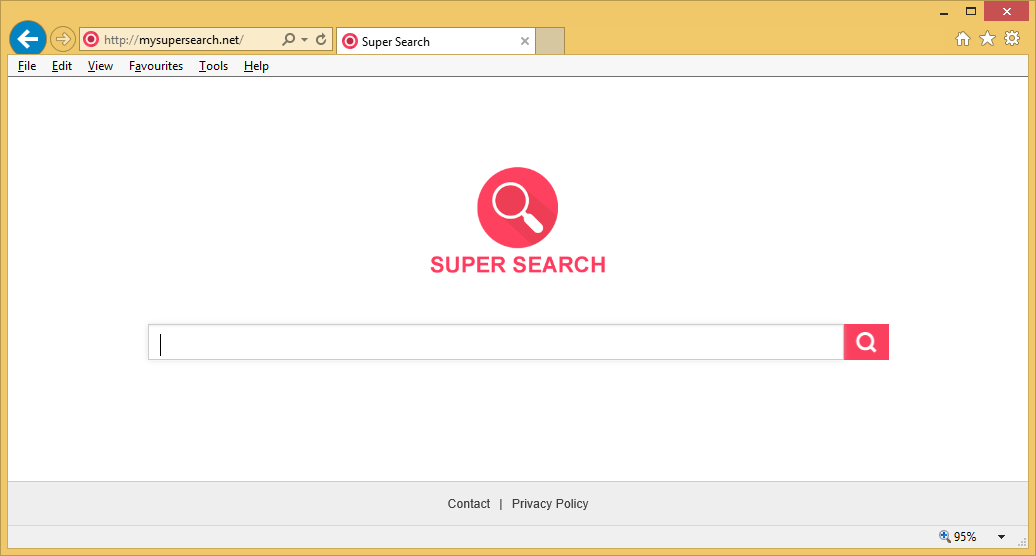Image resolution: width=1036 pixels, height=556 pixels.
Task: Open the Privacy Policy link
Action: pyautogui.click(x=550, y=504)
